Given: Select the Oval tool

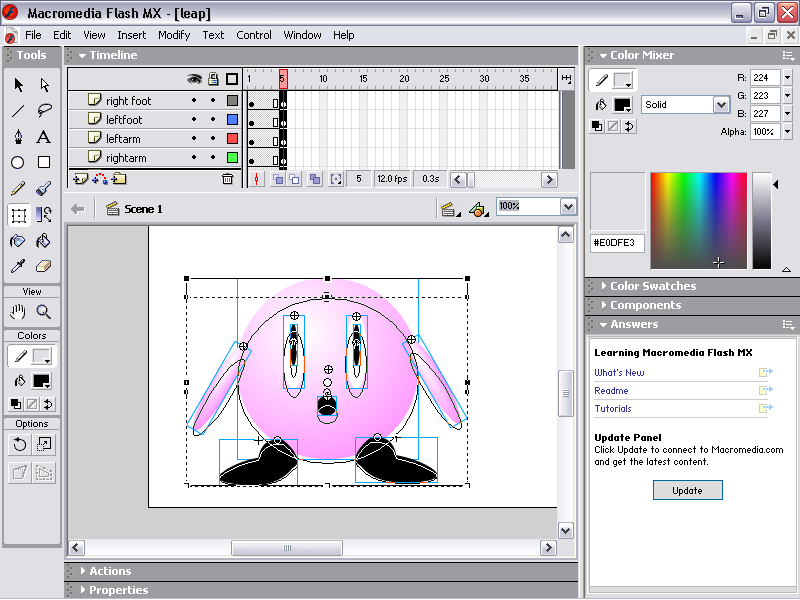Looking at the screenshot, I should point(18,163).
